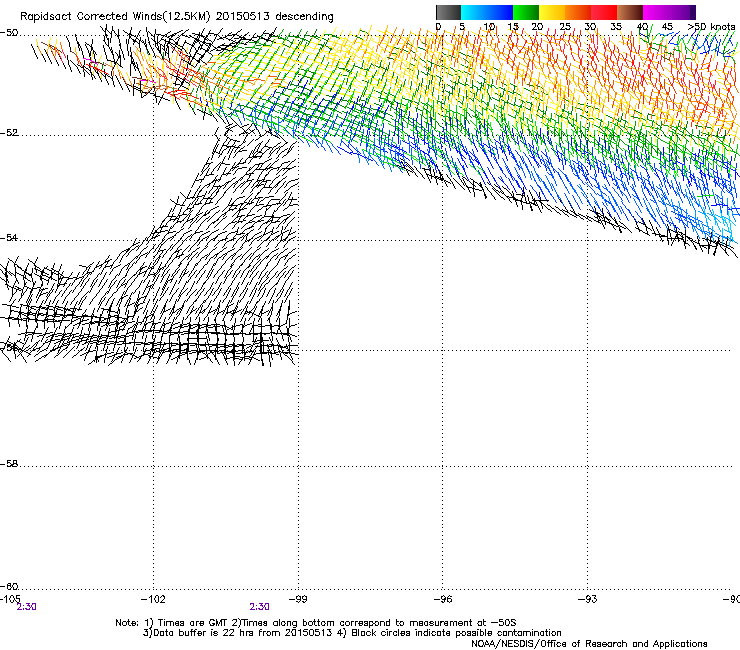
Task: Click the longitude label -93
Action: click(588, 599)
